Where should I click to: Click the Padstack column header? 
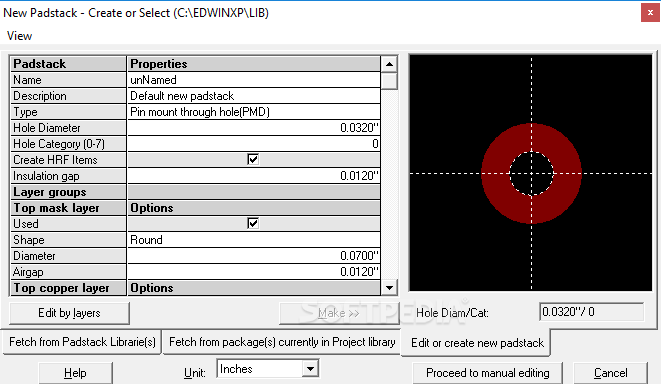[x=68, y=64]
